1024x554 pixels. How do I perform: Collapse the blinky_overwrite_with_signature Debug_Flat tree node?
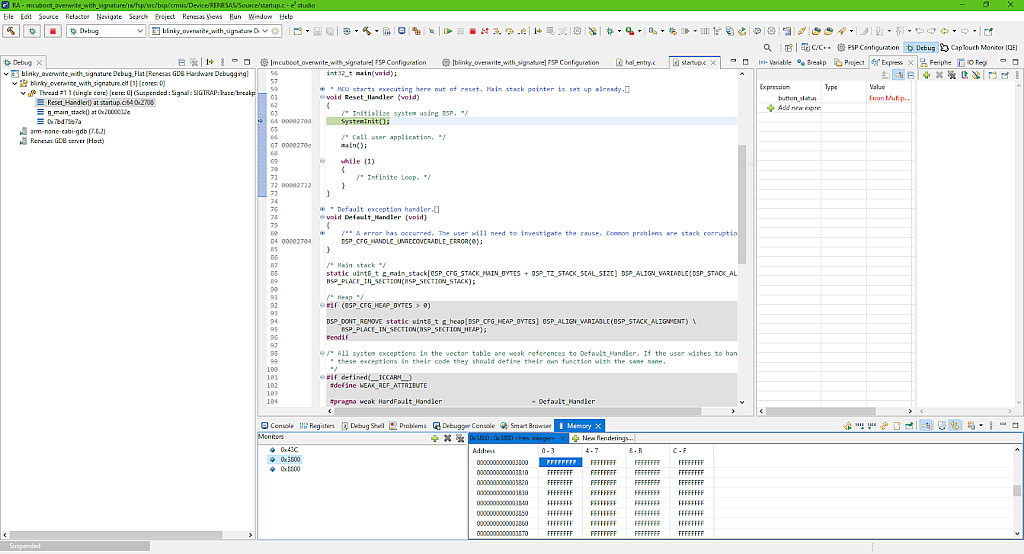[8, 74]
